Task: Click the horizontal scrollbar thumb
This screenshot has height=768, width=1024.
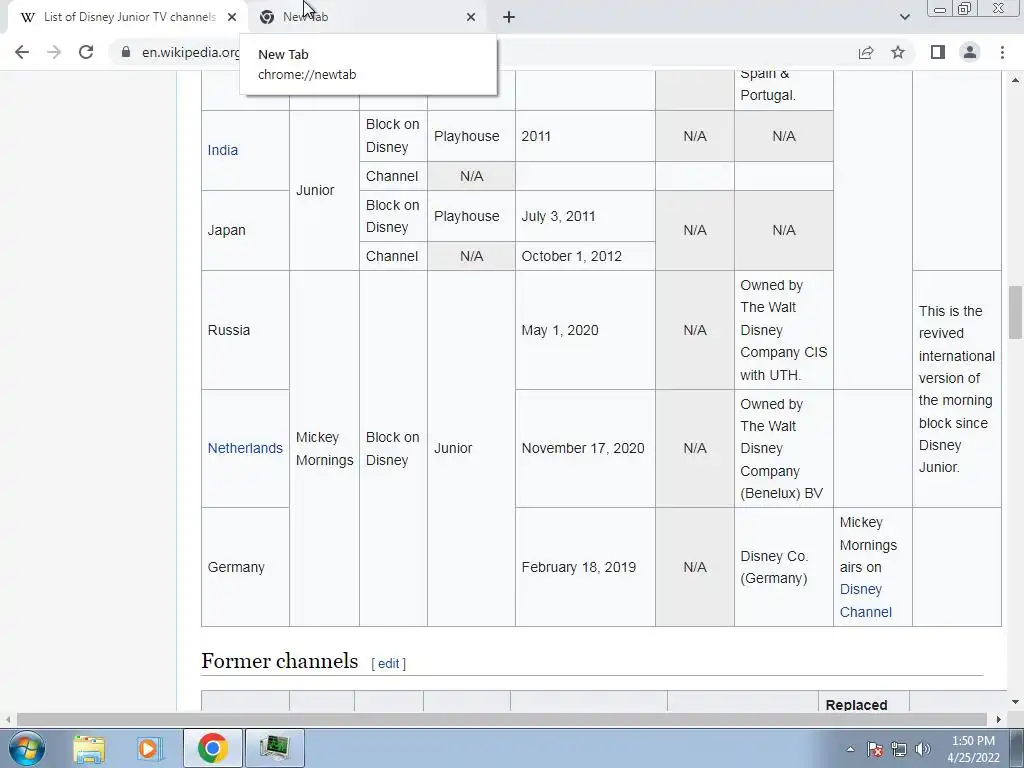Action: tap(502, 719)
